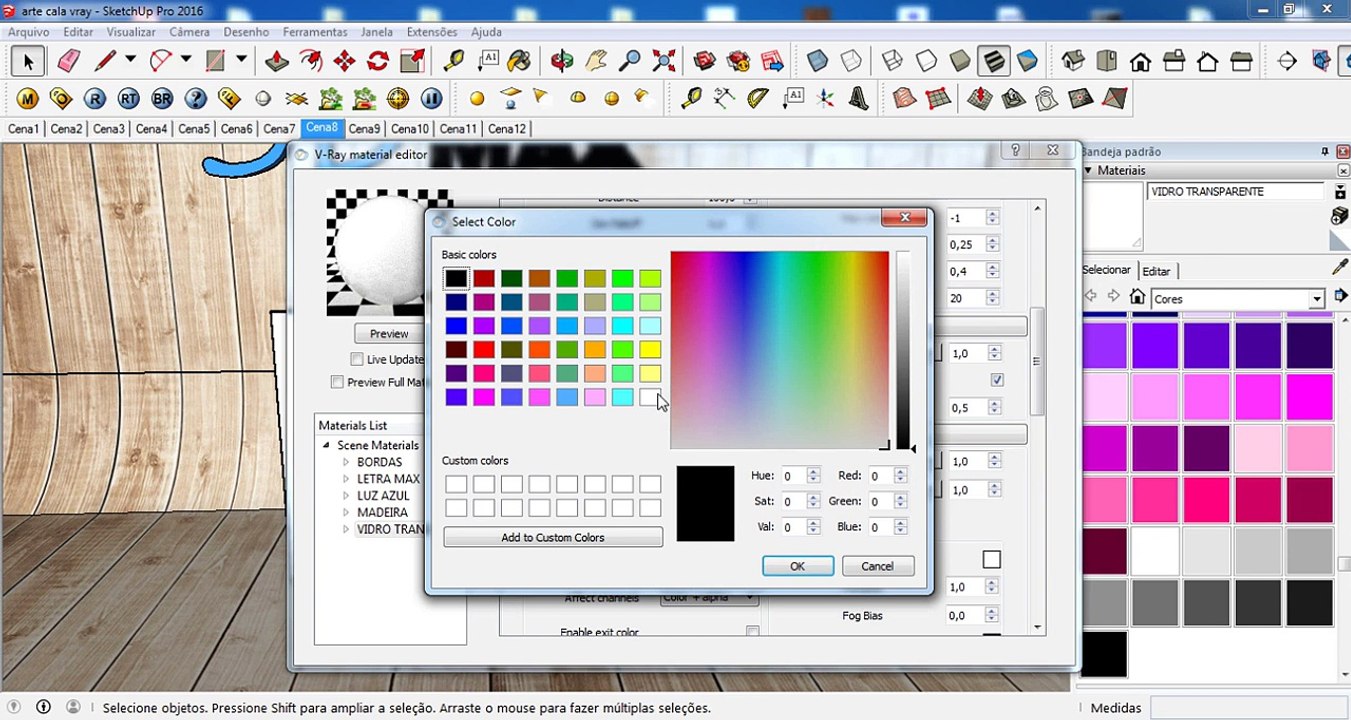This screenshot has width=1351, height=720.
Task: Choose the Follow Me tool
Action: pyautogui.click(x=311, y=62)
